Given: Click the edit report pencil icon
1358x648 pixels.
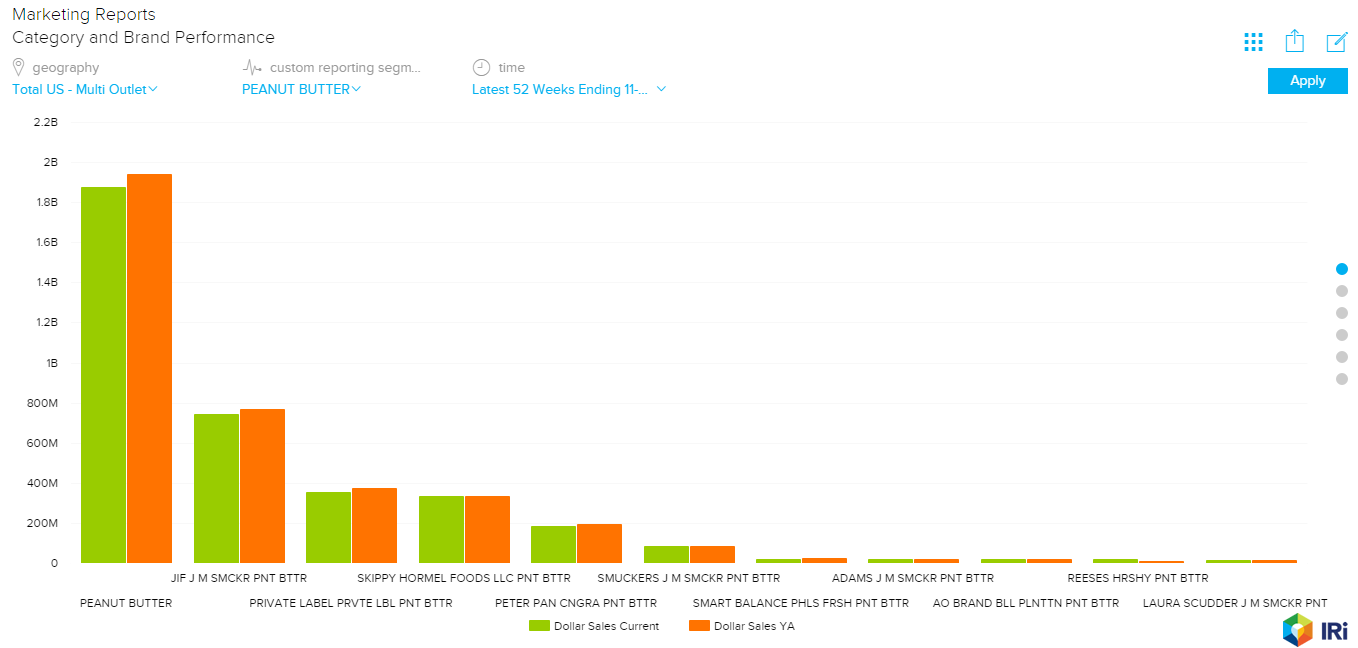Looking at the screenshot, I should [x=1336, y=42].
